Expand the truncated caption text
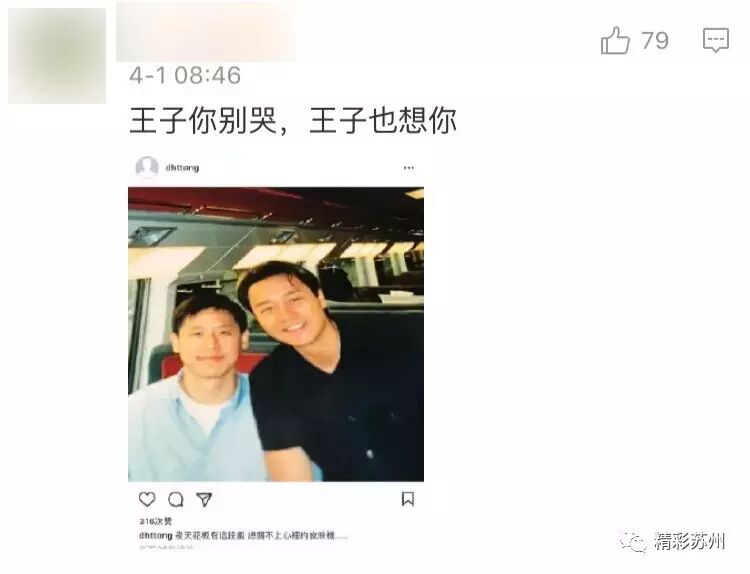Image resolution: width=750 pixels, height=574 pixels. (261, 536)
